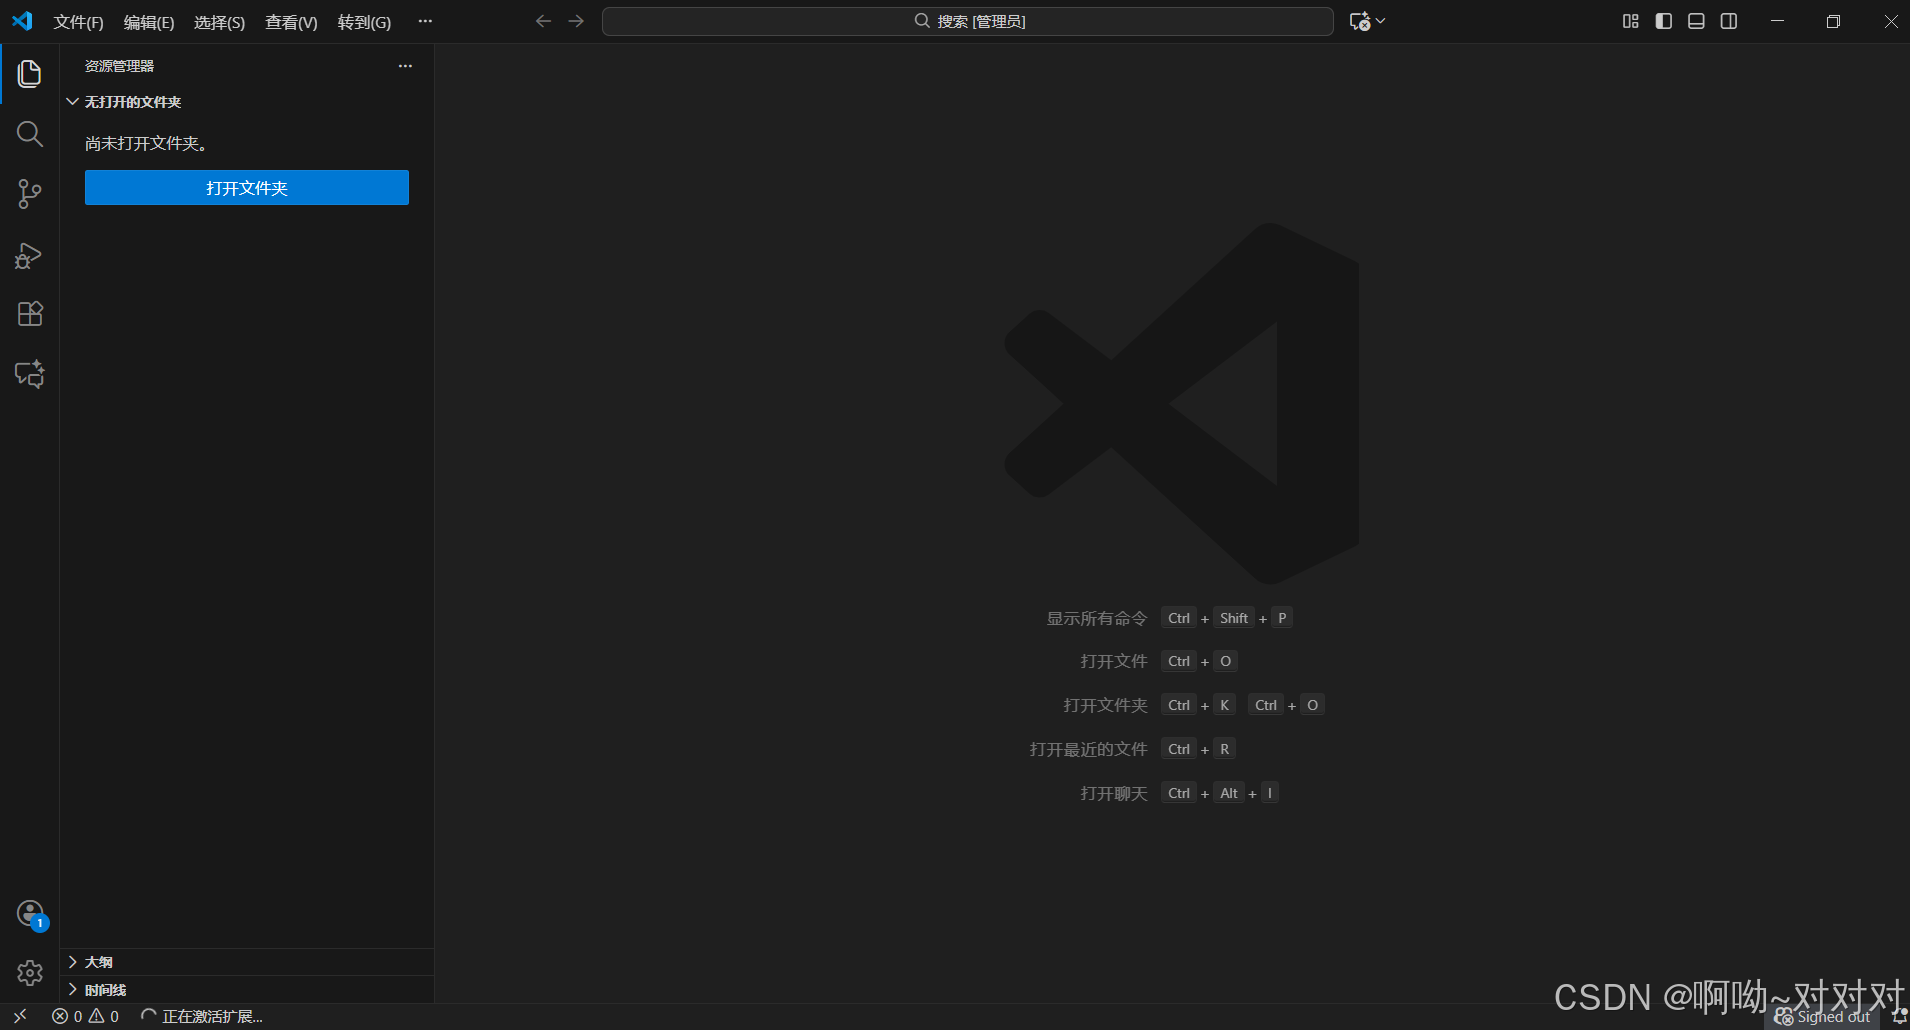Open the Accounts menu with badge
The height and width of the screenshot is (1030, 1910).
pos(31,914)
